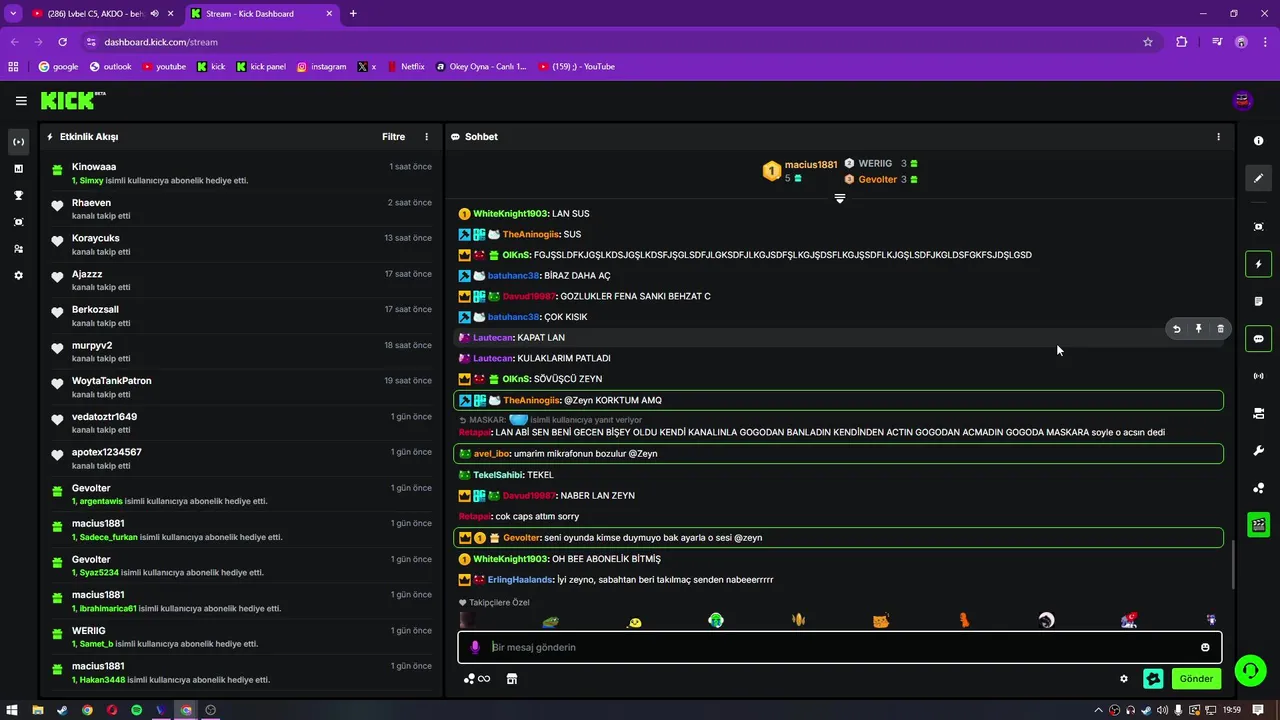
Task: Open the Filtre filter for activity feed
Action: coord(393,137)
